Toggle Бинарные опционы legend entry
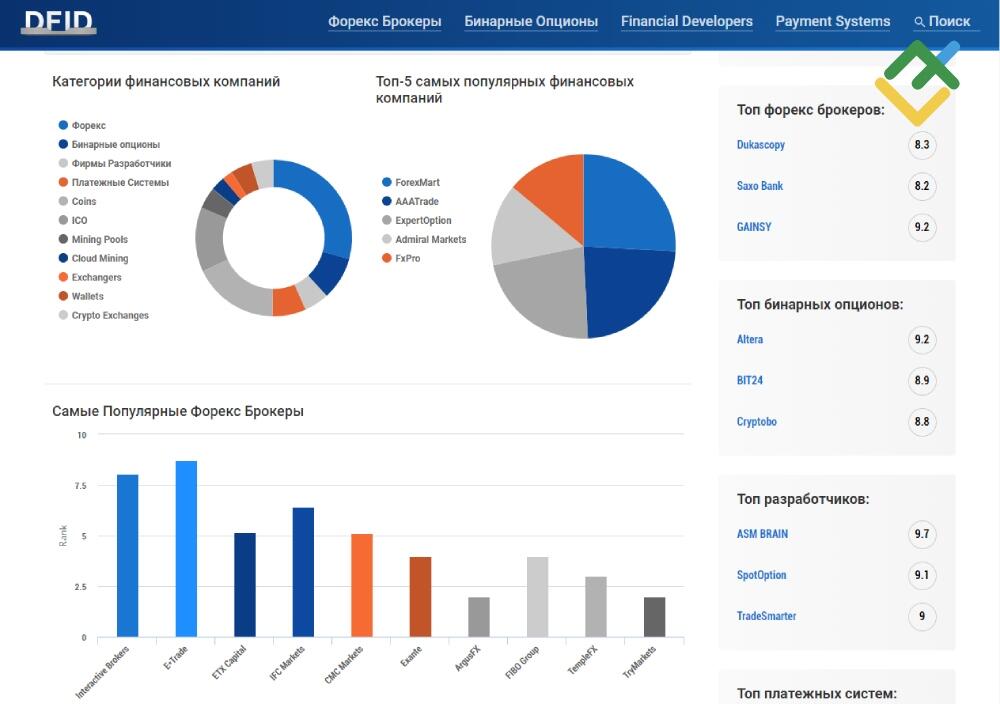Screen dimensions: 1000x704 109,145
